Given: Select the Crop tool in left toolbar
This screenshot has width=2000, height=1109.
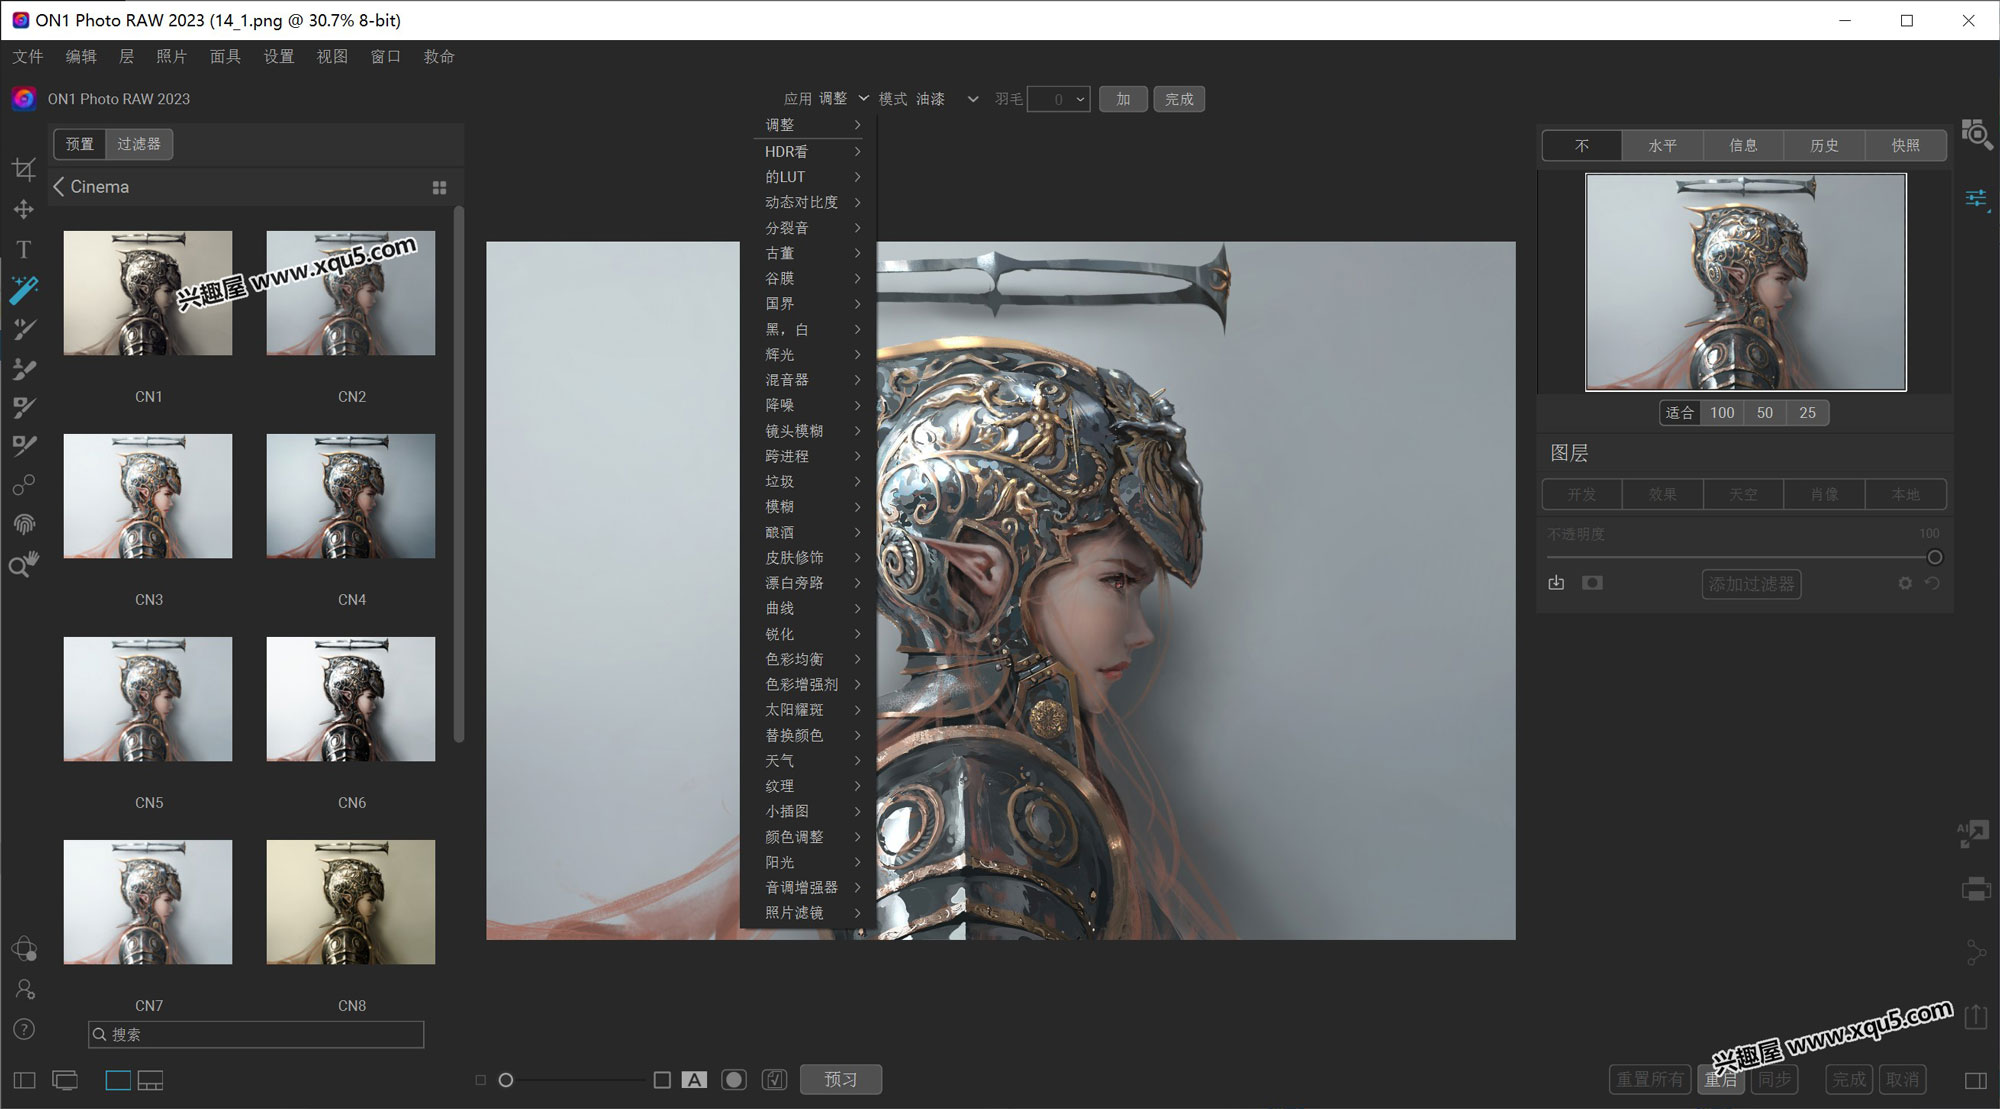Looking at the screenshot, I should tap(24, 169).
